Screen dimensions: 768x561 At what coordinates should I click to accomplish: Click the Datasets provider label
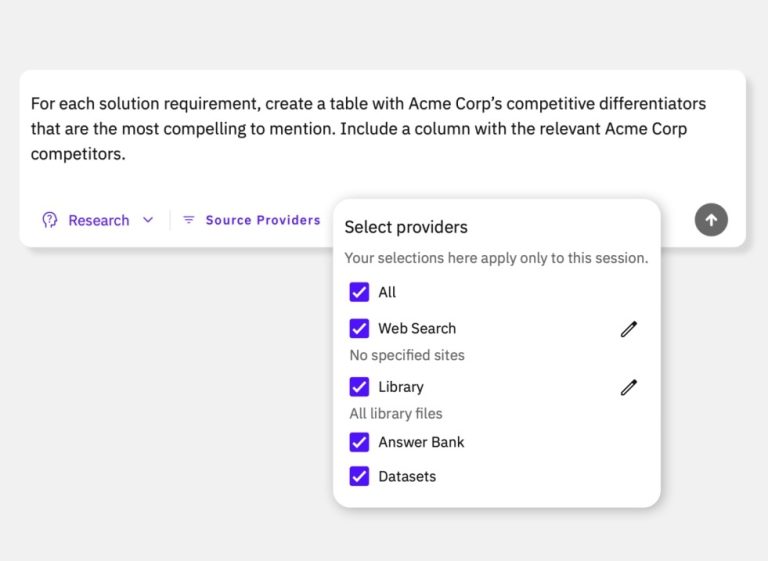pos(407,476)
